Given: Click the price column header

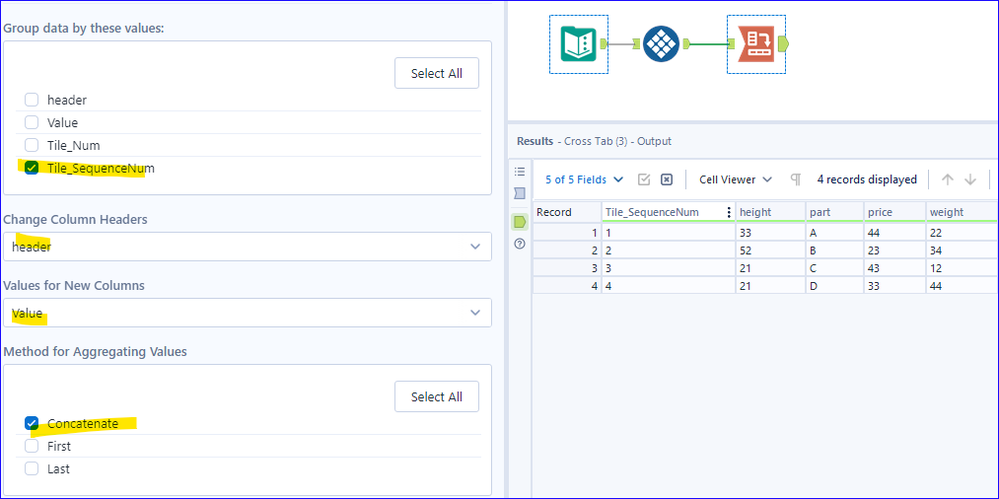Looking at the screenshot, I should 895,212.
